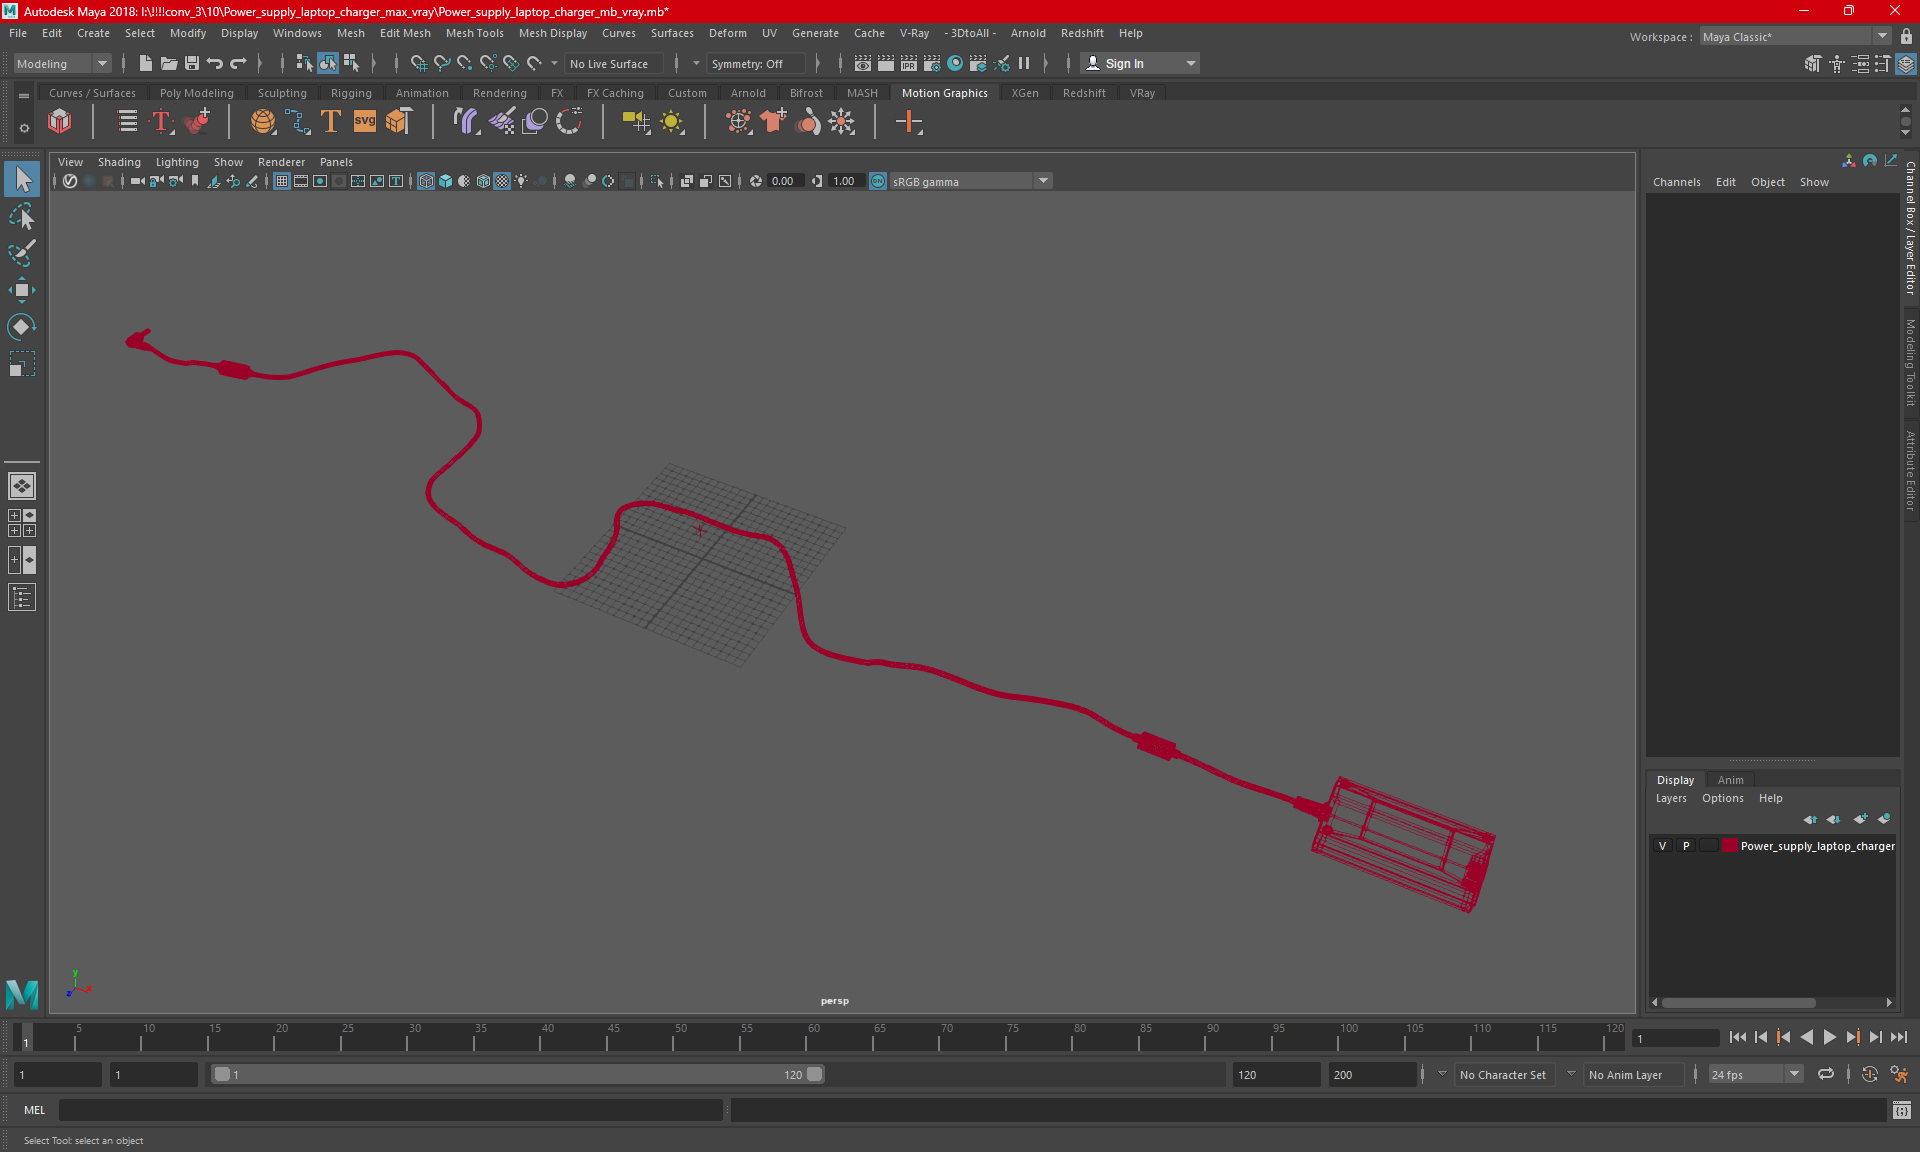Image resolution: width=1920 pixels, height=1152 pixels.
Task: Click the MASH network cube shelf icon
Action: pyautogui.click(x=60, y=122)
